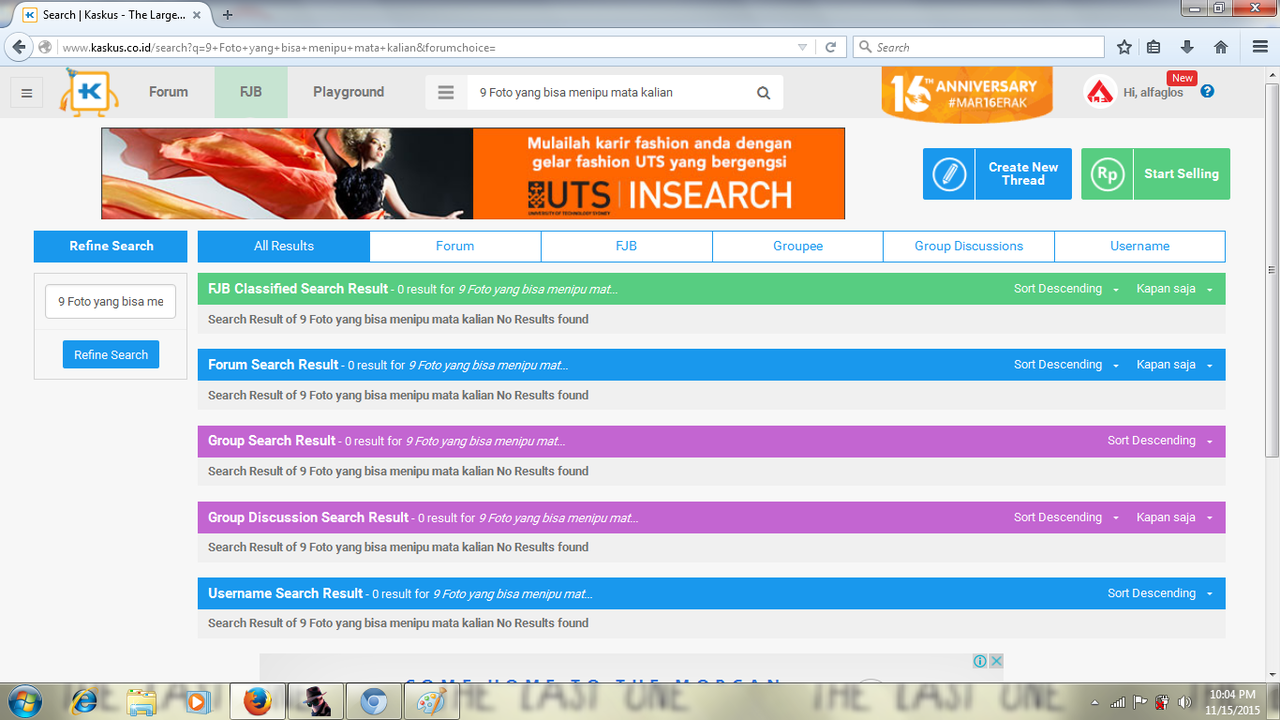Open the Hi, alfaglos profile link
Viewport: 1280px width, 720px height.
[x=1153, y=92]
